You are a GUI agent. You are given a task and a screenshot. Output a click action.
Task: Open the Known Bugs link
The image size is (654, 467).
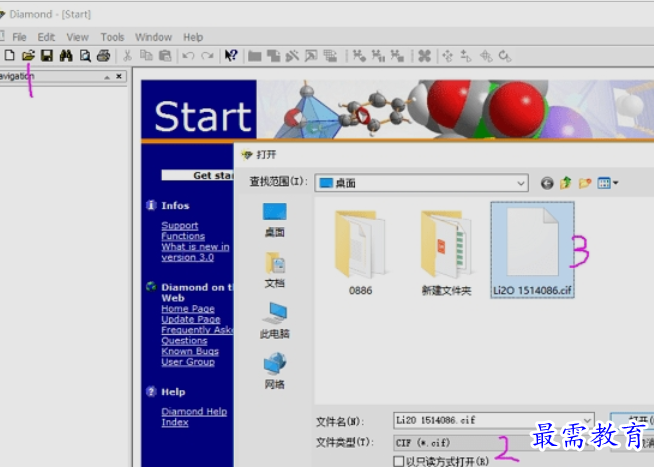tap(190, 351)
